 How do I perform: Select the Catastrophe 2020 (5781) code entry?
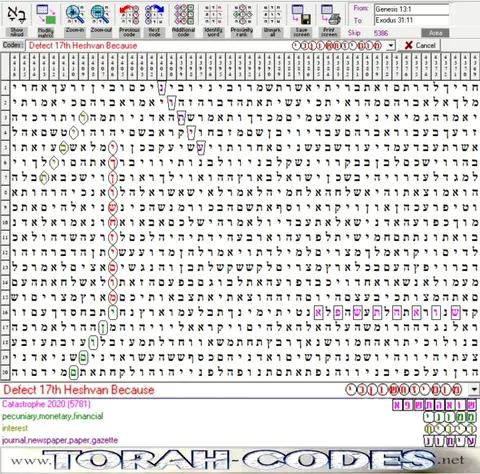point(46,404)
